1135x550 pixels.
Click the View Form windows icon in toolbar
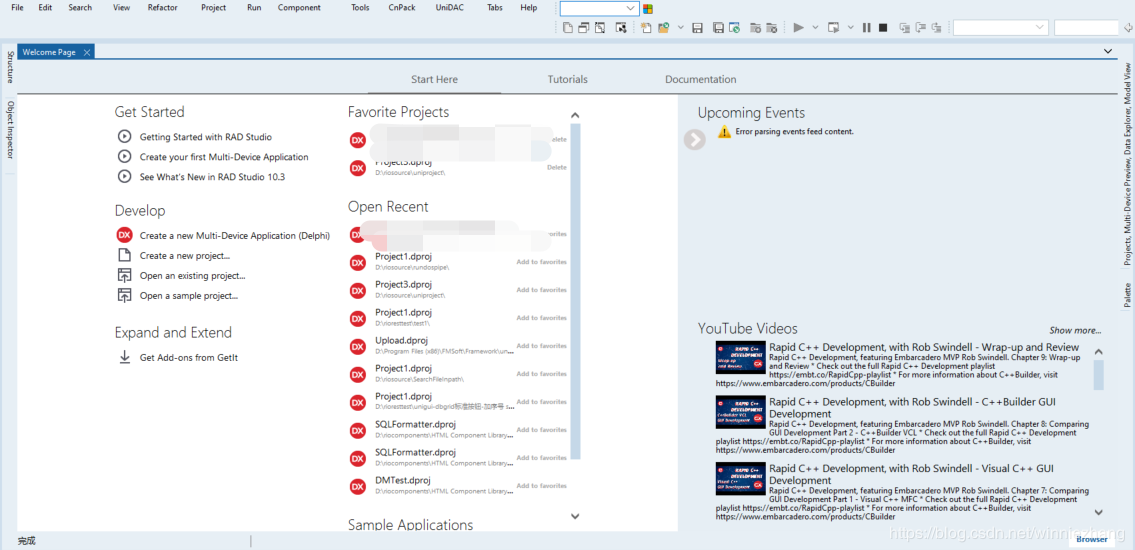[x=583, y=28]
